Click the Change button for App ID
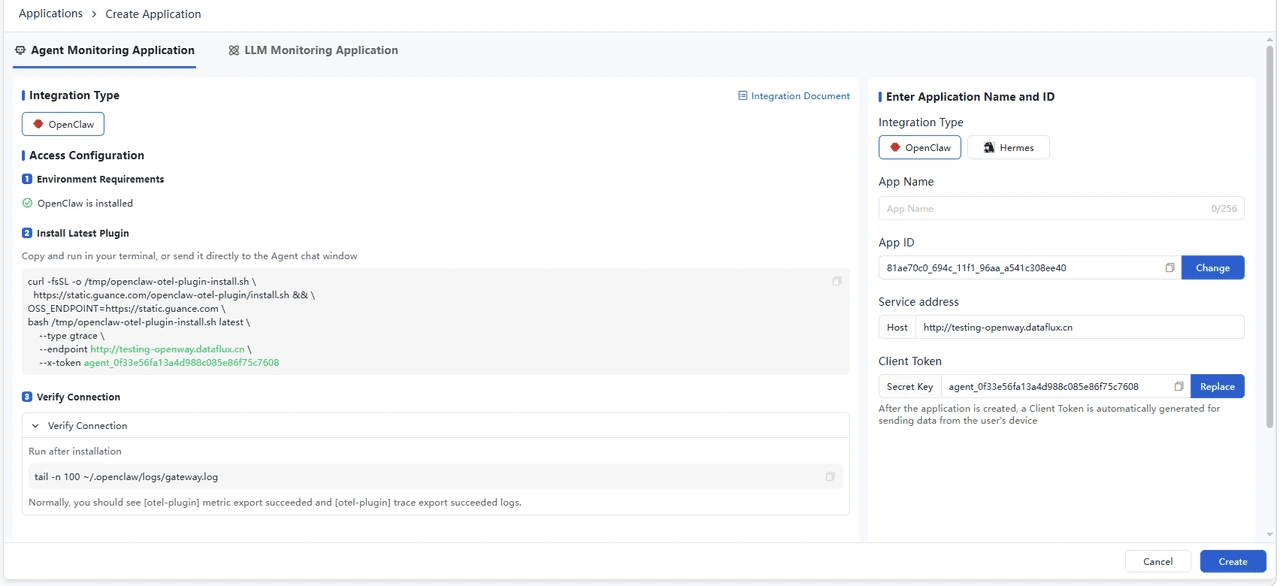 1213,268
